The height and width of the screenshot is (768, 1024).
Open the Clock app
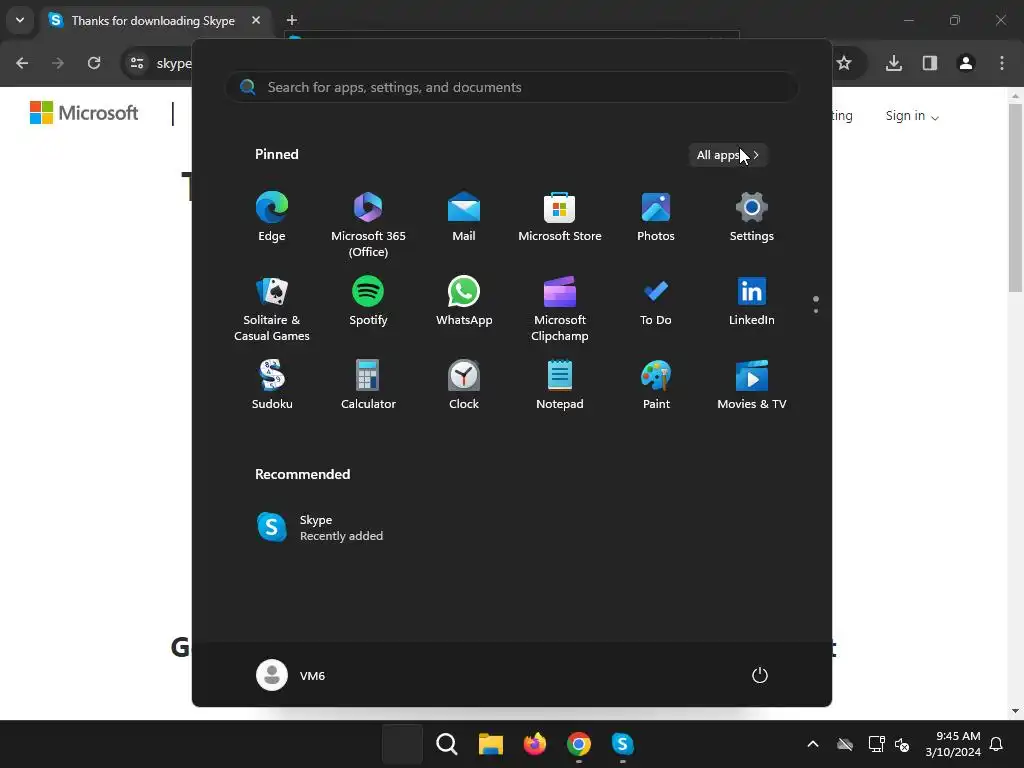point(464,385)
